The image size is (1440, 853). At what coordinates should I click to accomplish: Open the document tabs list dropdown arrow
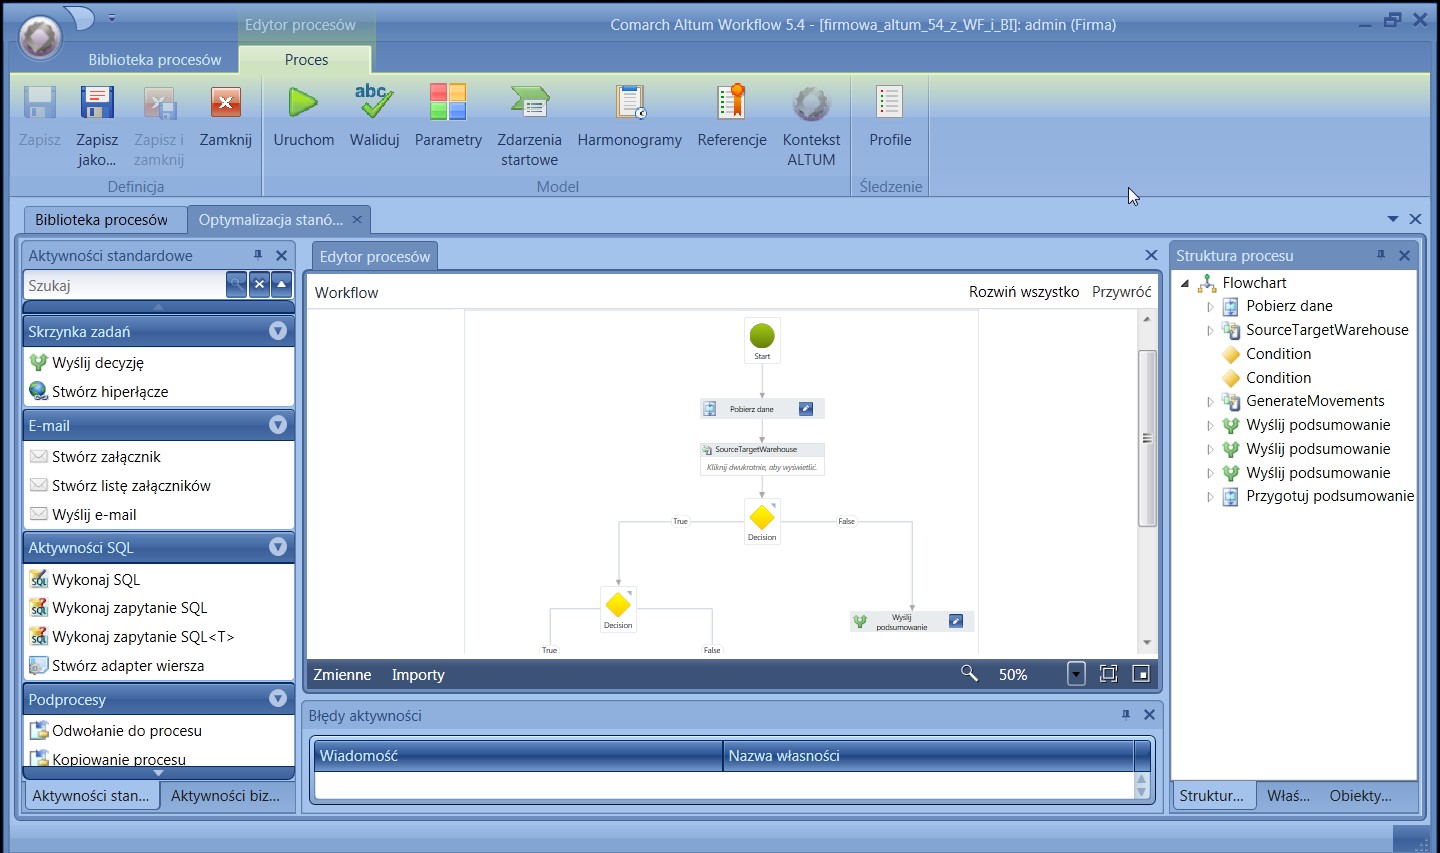[1393, 219]
